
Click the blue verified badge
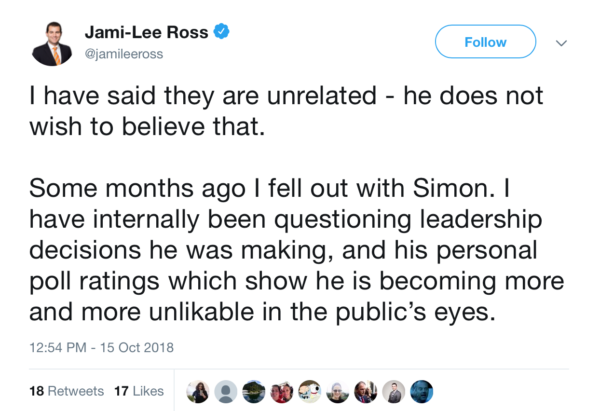coord(222,33)
